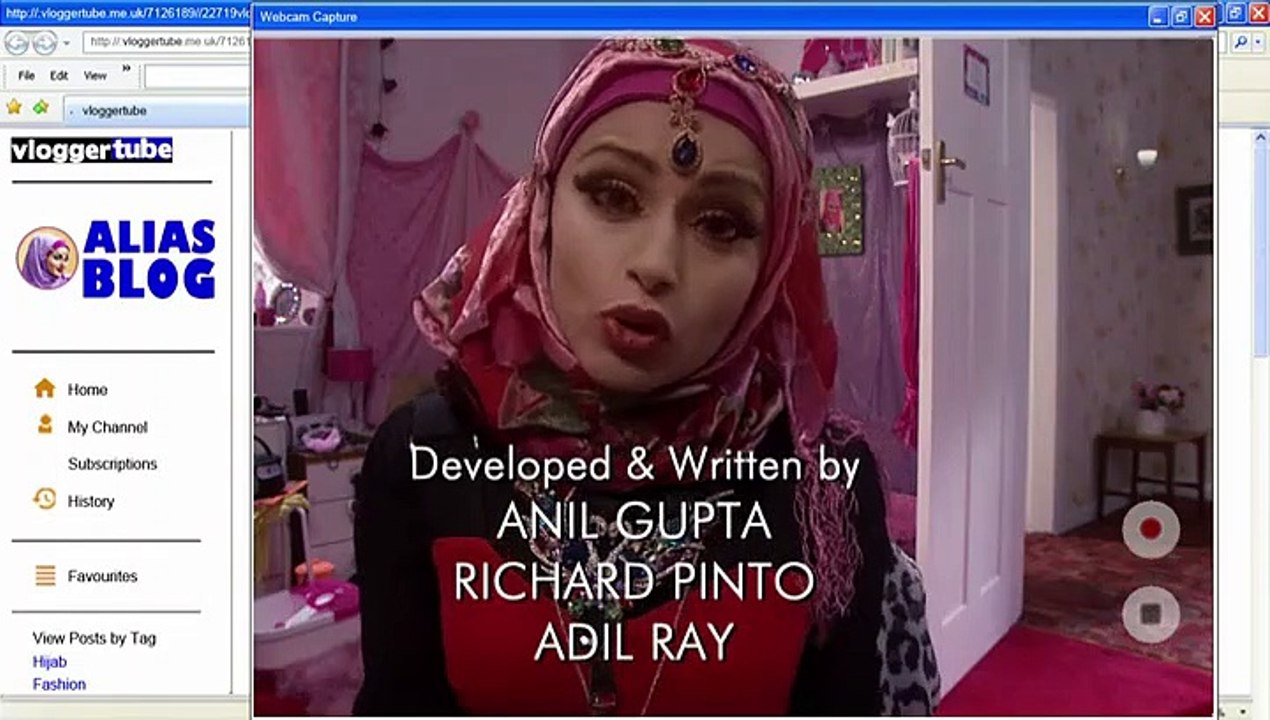Open Subscriptions in the sidebar
Viewport: 1270px width, 720px height.
(112, 464)
